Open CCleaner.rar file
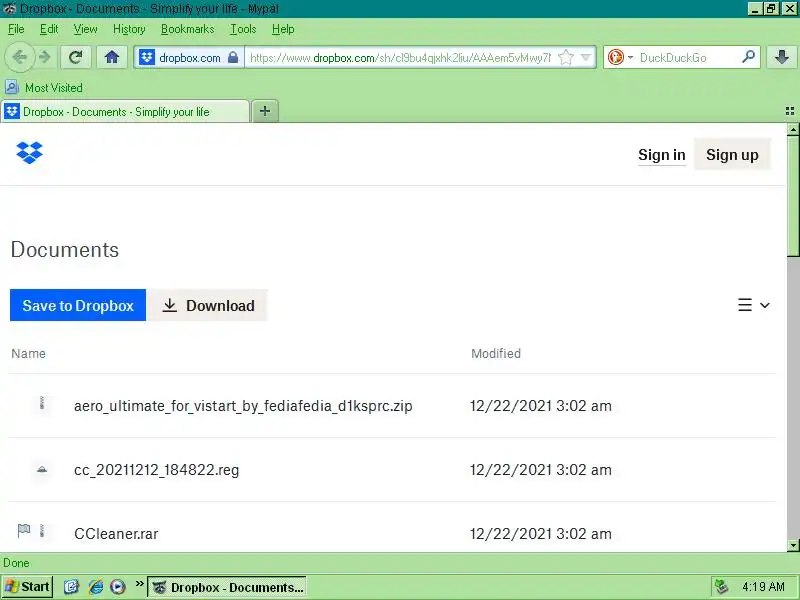The image size is (800, 600). (x=116, y=534)
